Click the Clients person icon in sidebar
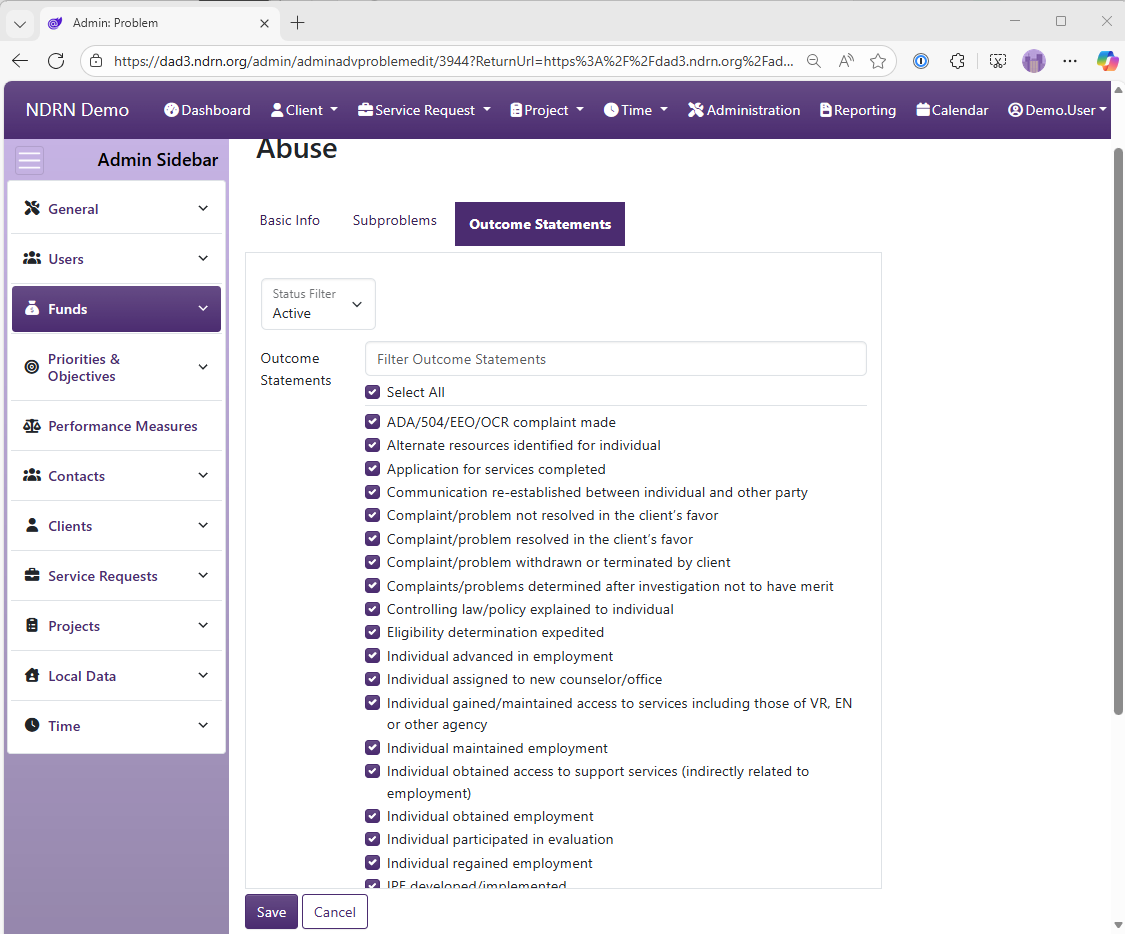This screenshot has width=1125, height=934. point(32,525)
